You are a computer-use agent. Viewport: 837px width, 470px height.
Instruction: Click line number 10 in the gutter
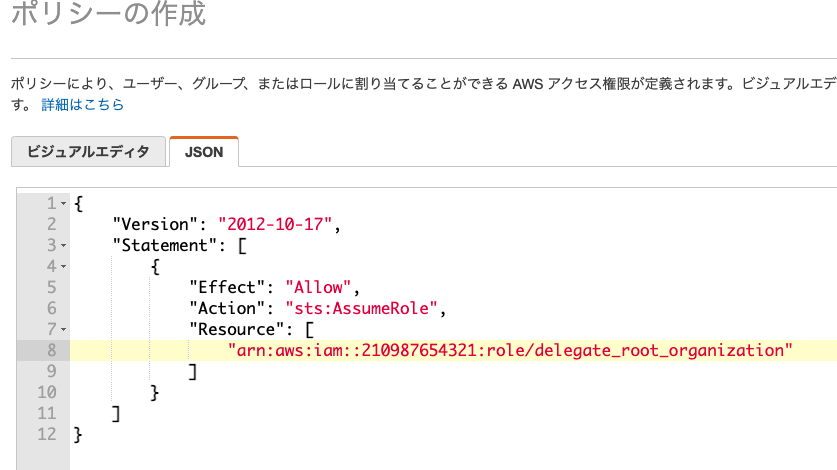(47, 393)
